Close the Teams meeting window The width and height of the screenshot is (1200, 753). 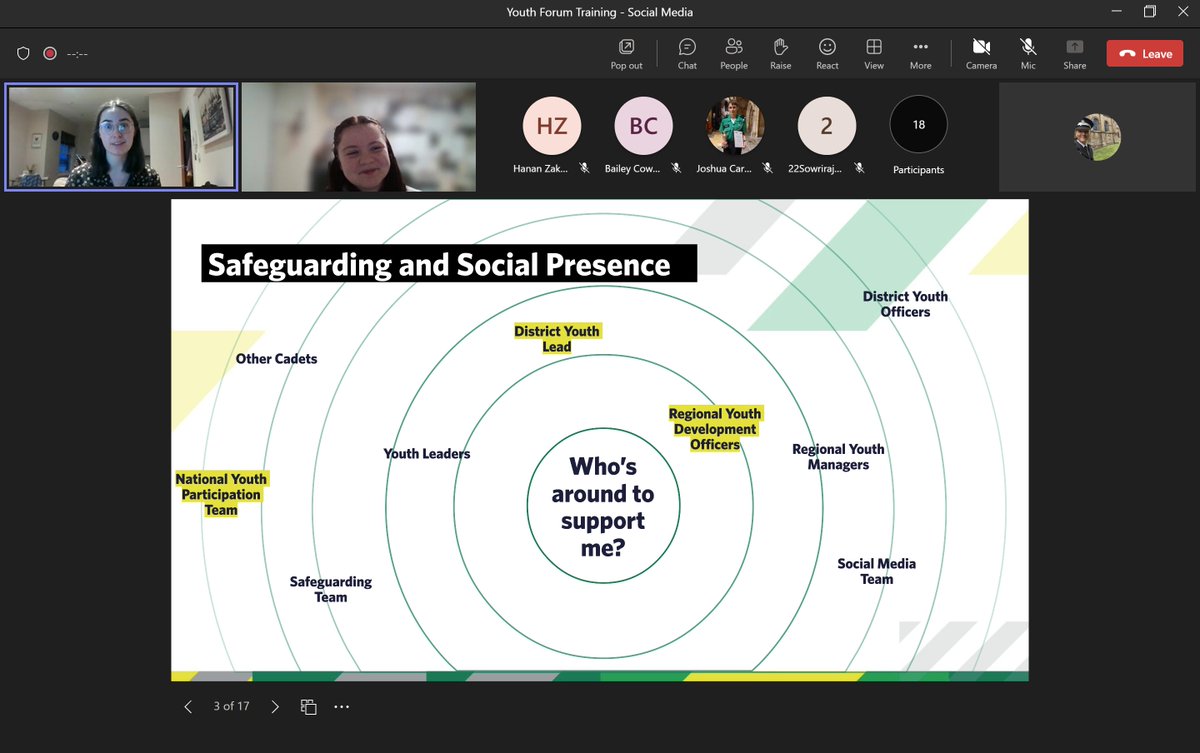1183,12
